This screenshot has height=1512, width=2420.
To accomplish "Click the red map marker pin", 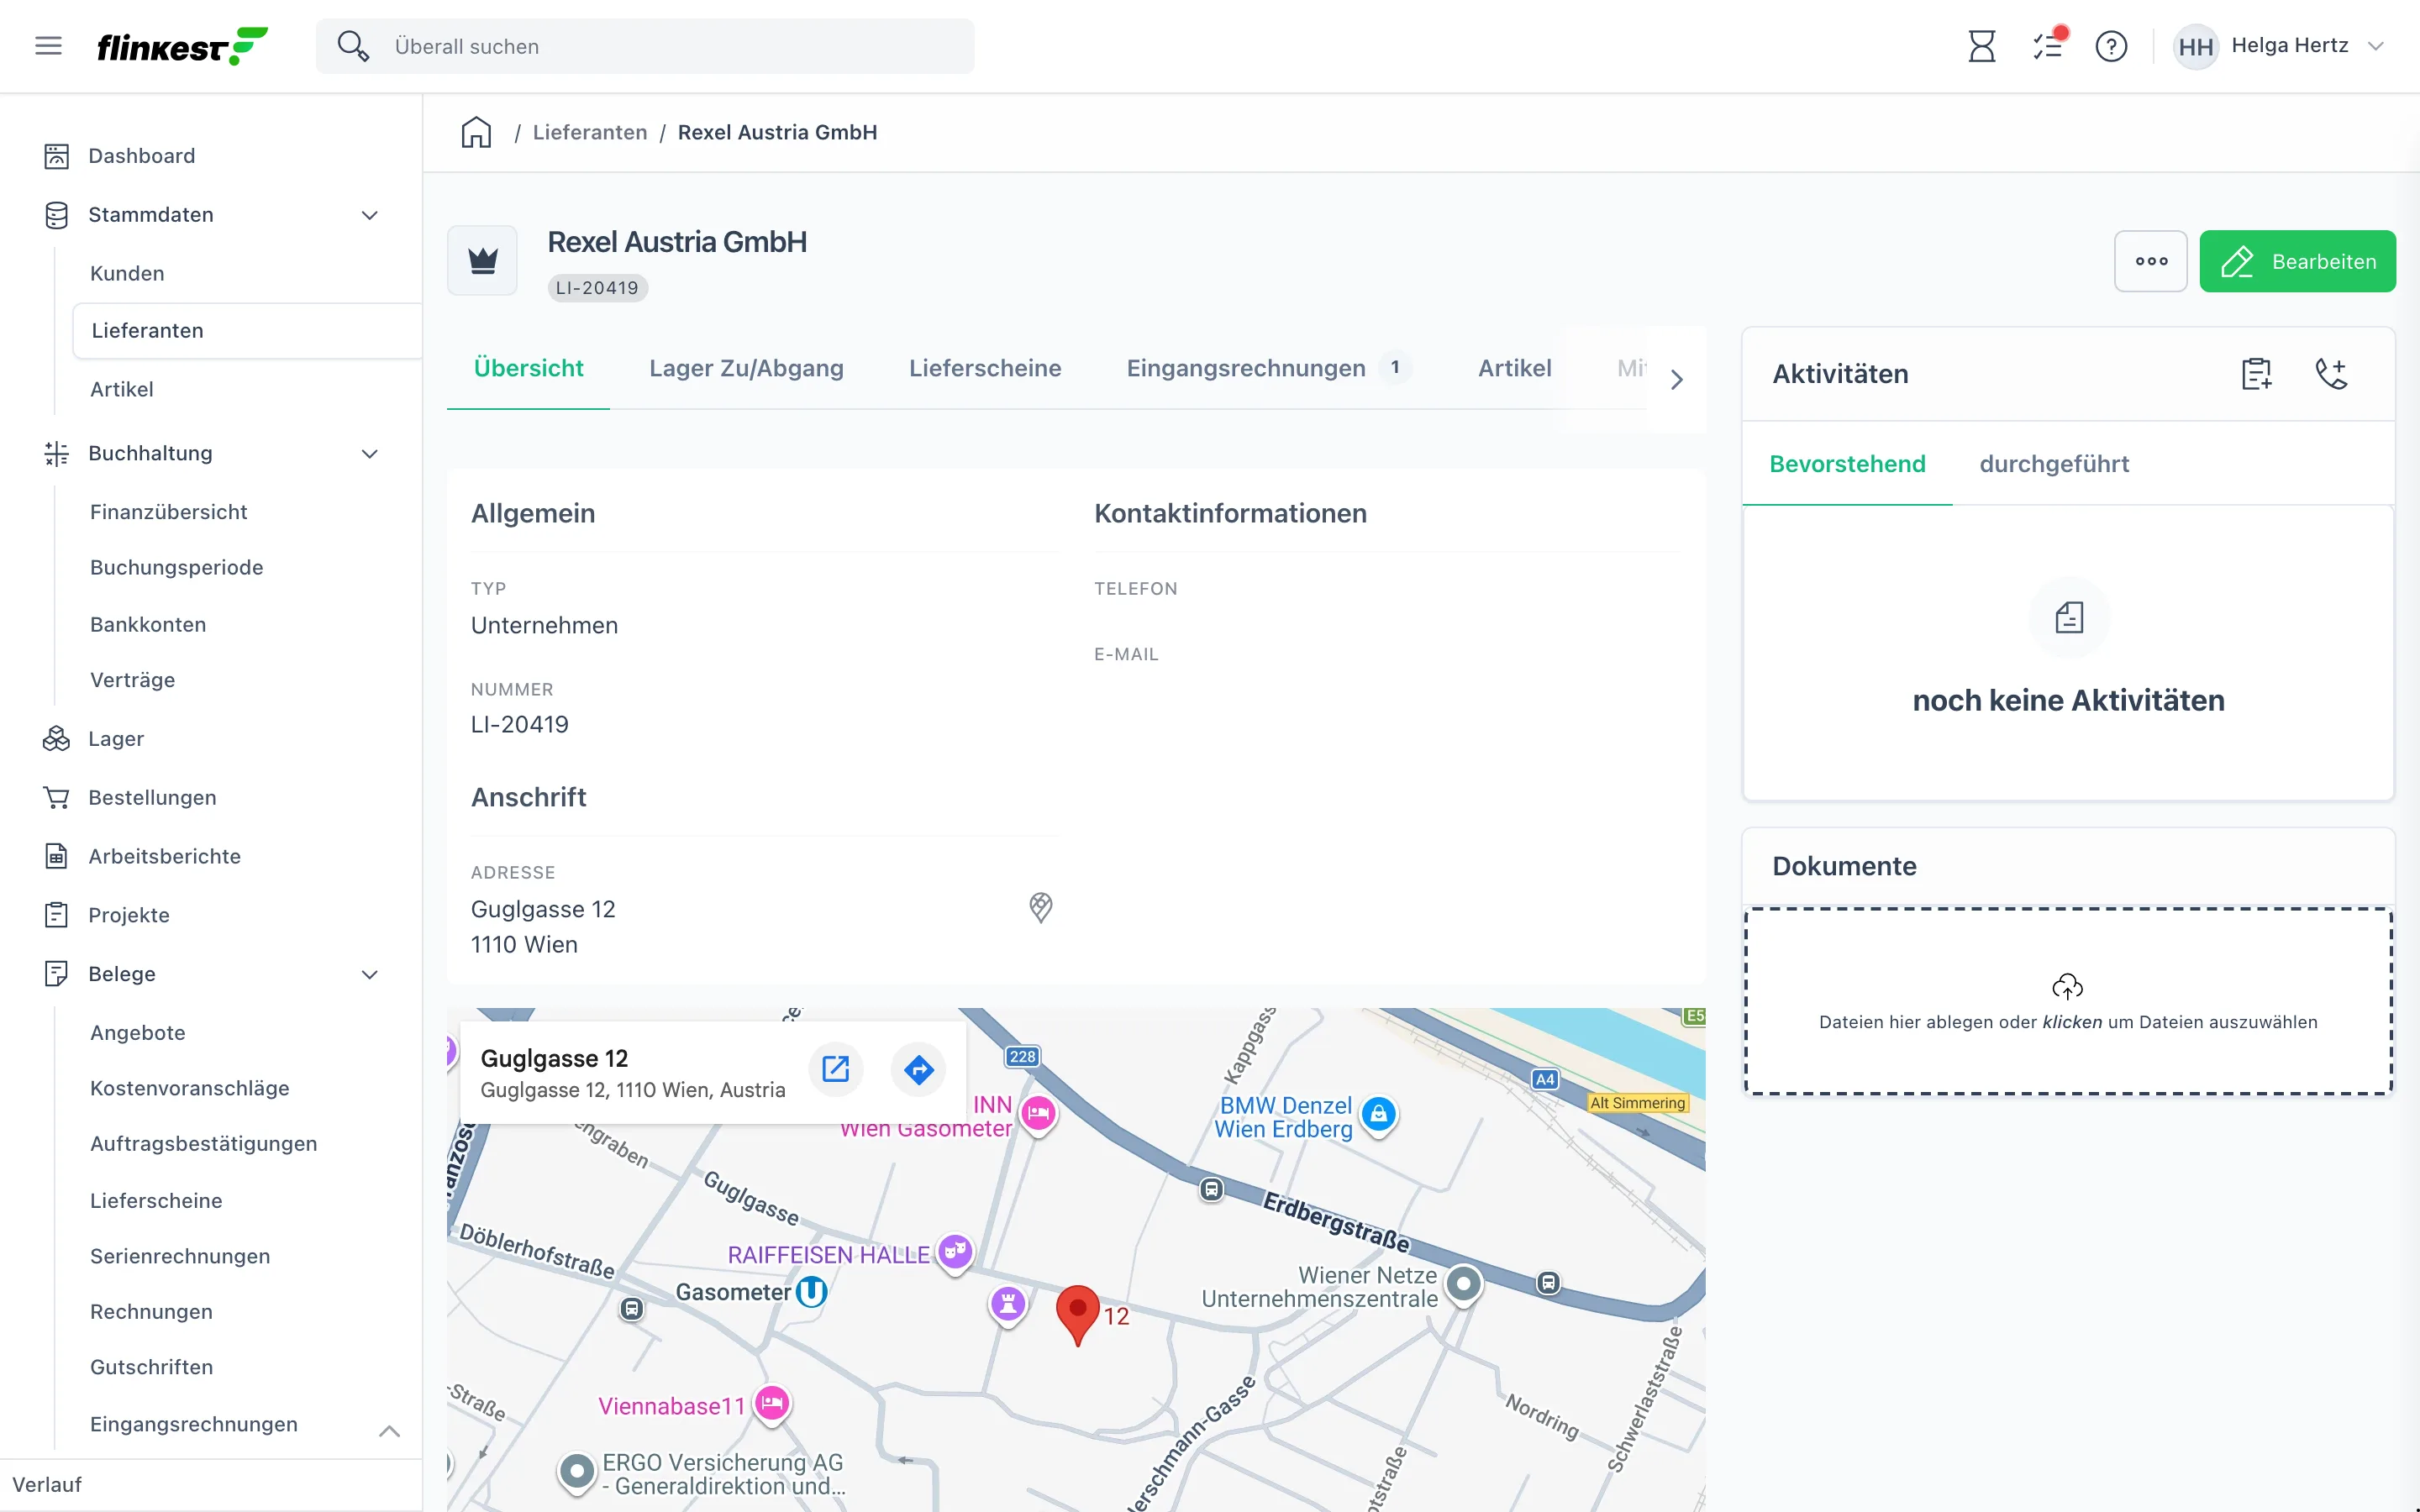I will click(x=1078, y=1315).
